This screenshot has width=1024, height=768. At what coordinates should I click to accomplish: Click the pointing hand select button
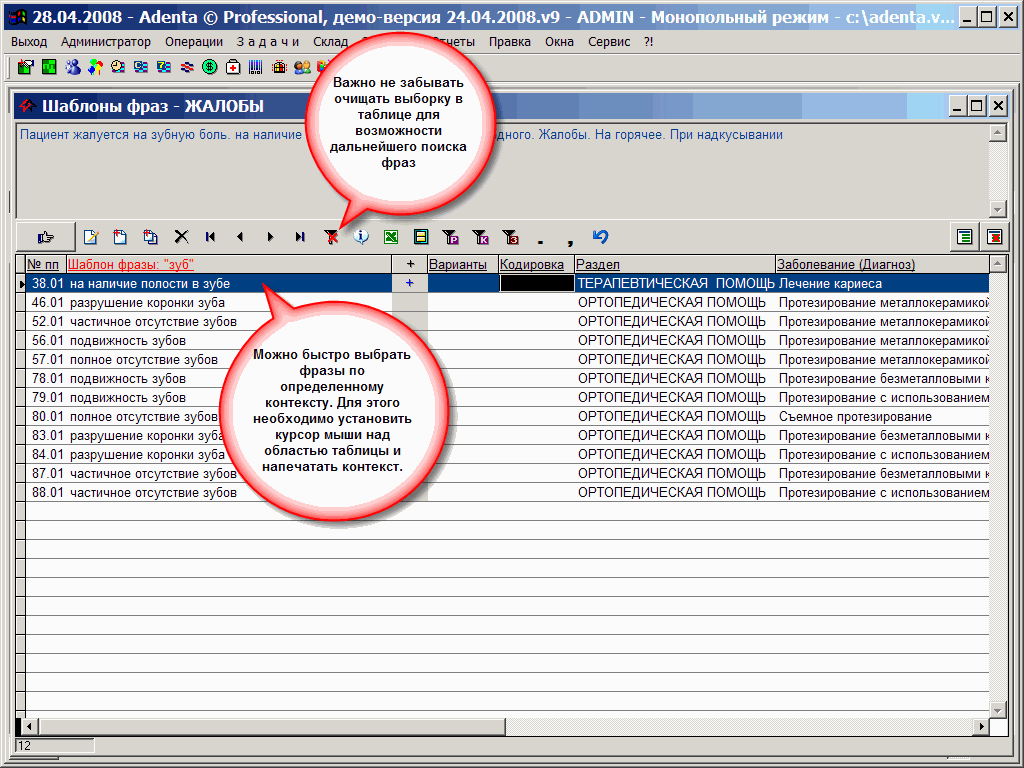pyautogui.click(x=45, y=237)
